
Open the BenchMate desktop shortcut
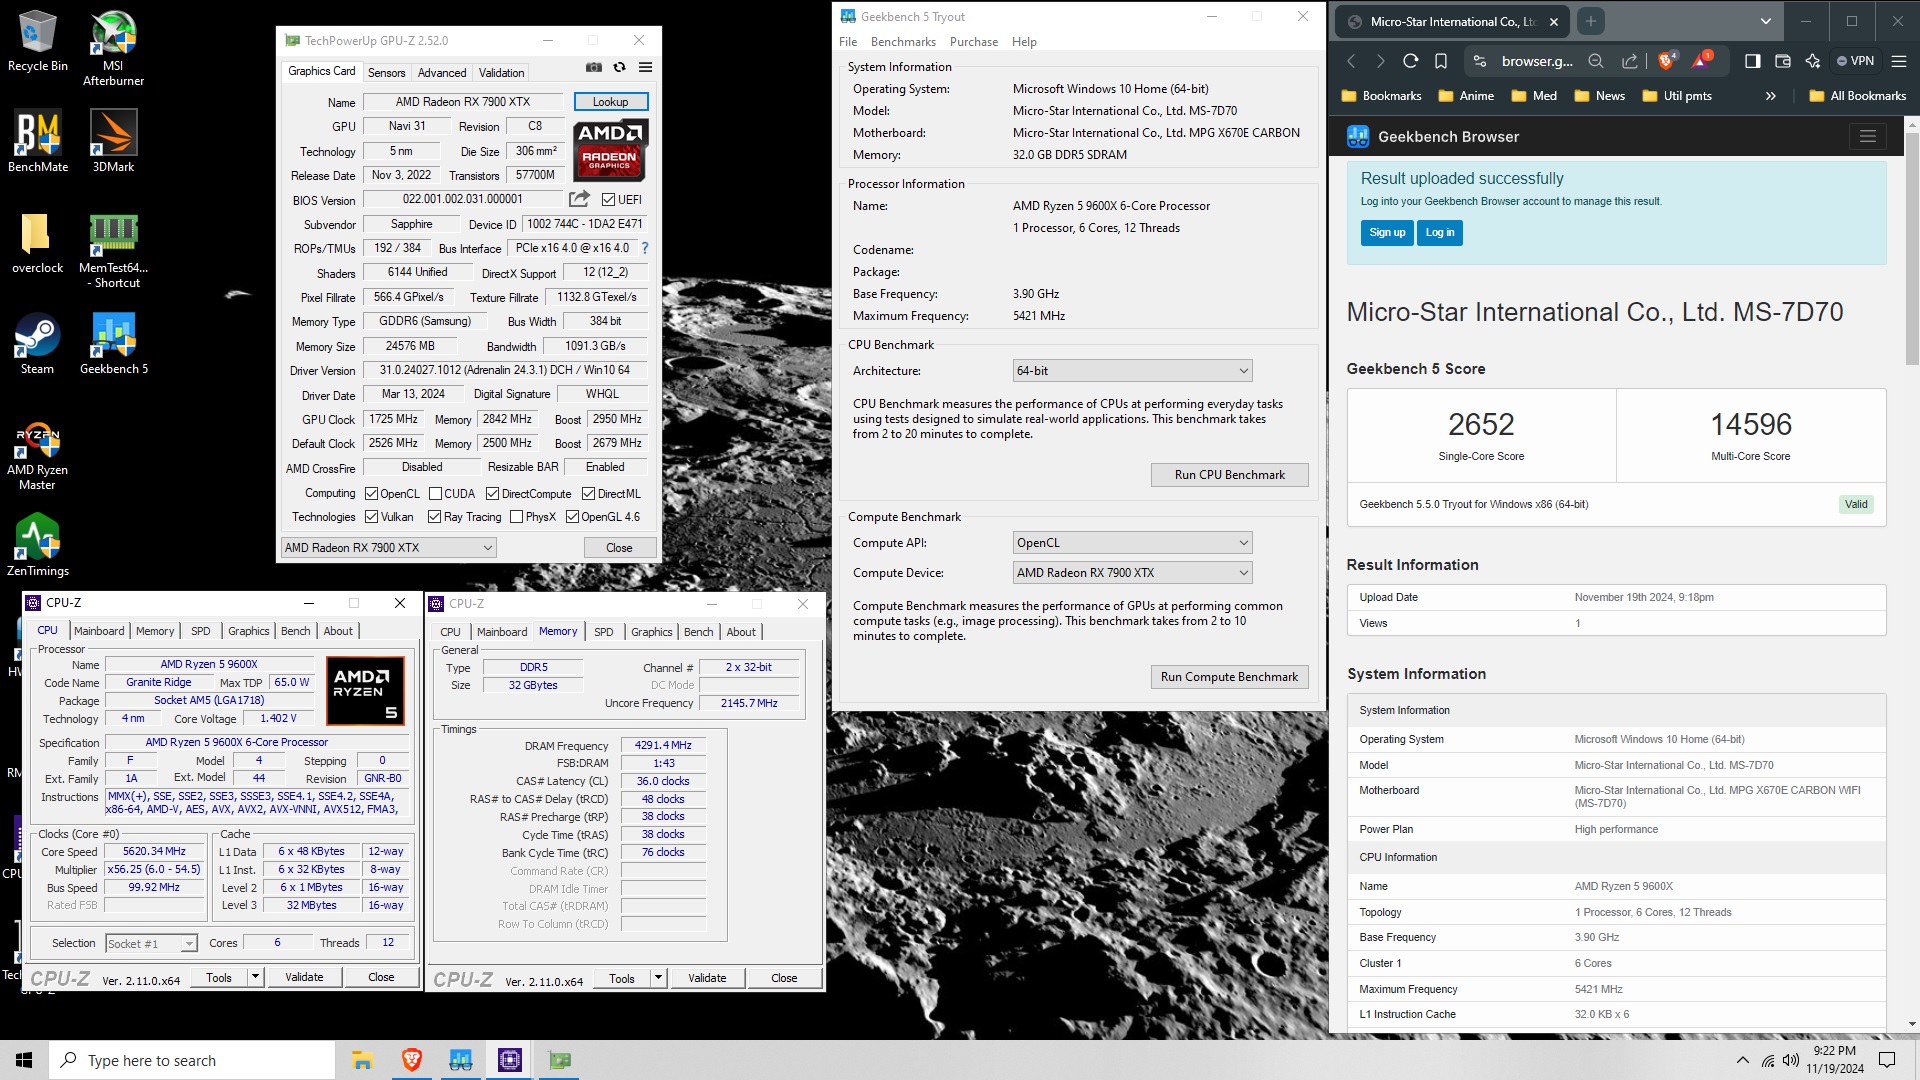coord(38,141)
